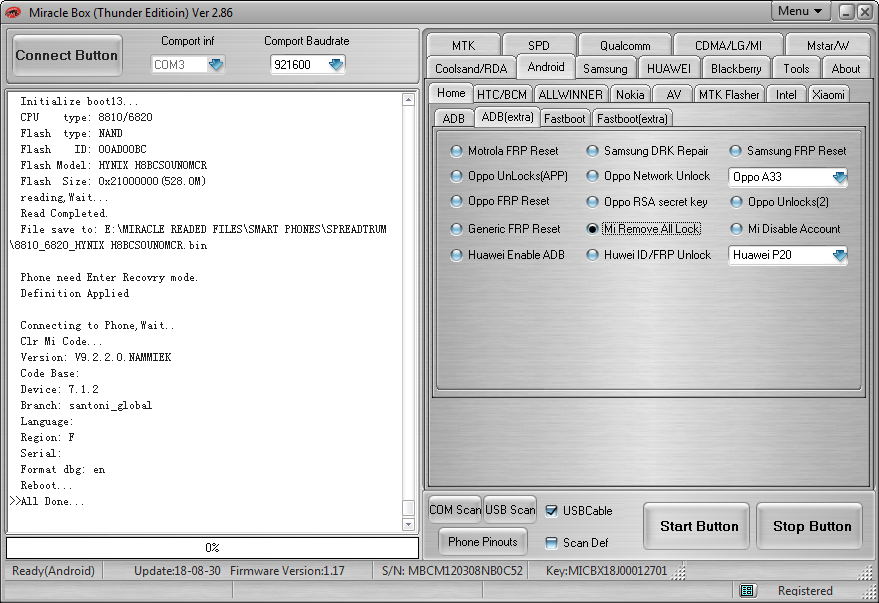Enable the Scan Def checkbox
This screenshot has width=879, height=603.
pyautogui.click(x=552, y=542)
